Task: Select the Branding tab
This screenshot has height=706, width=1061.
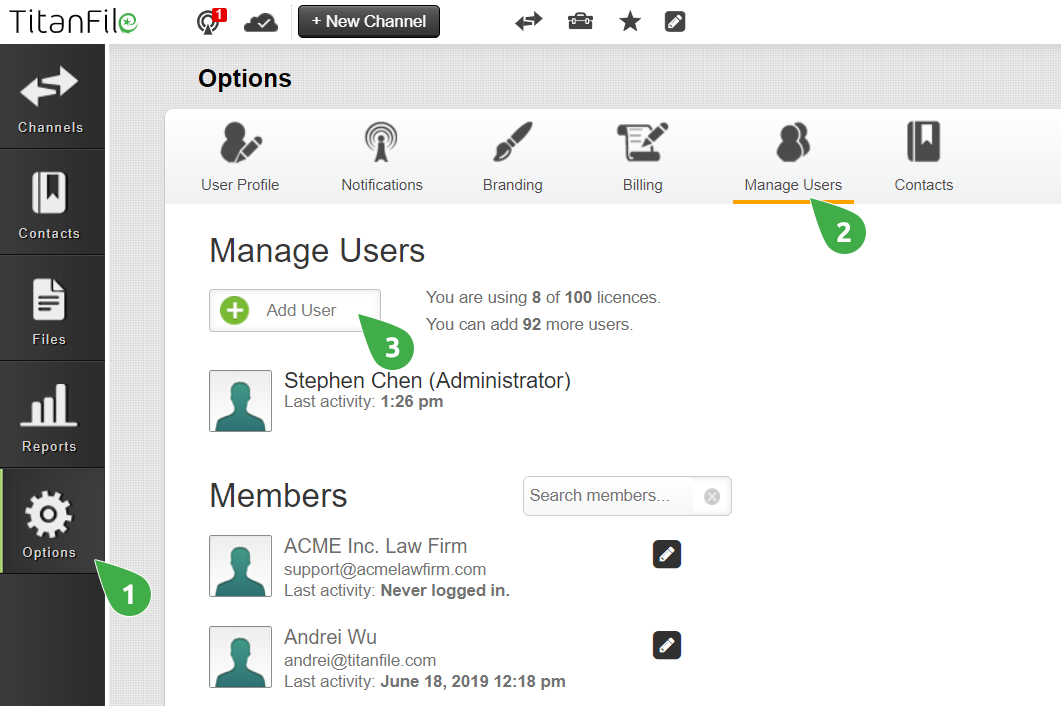Action: (512, 155)
